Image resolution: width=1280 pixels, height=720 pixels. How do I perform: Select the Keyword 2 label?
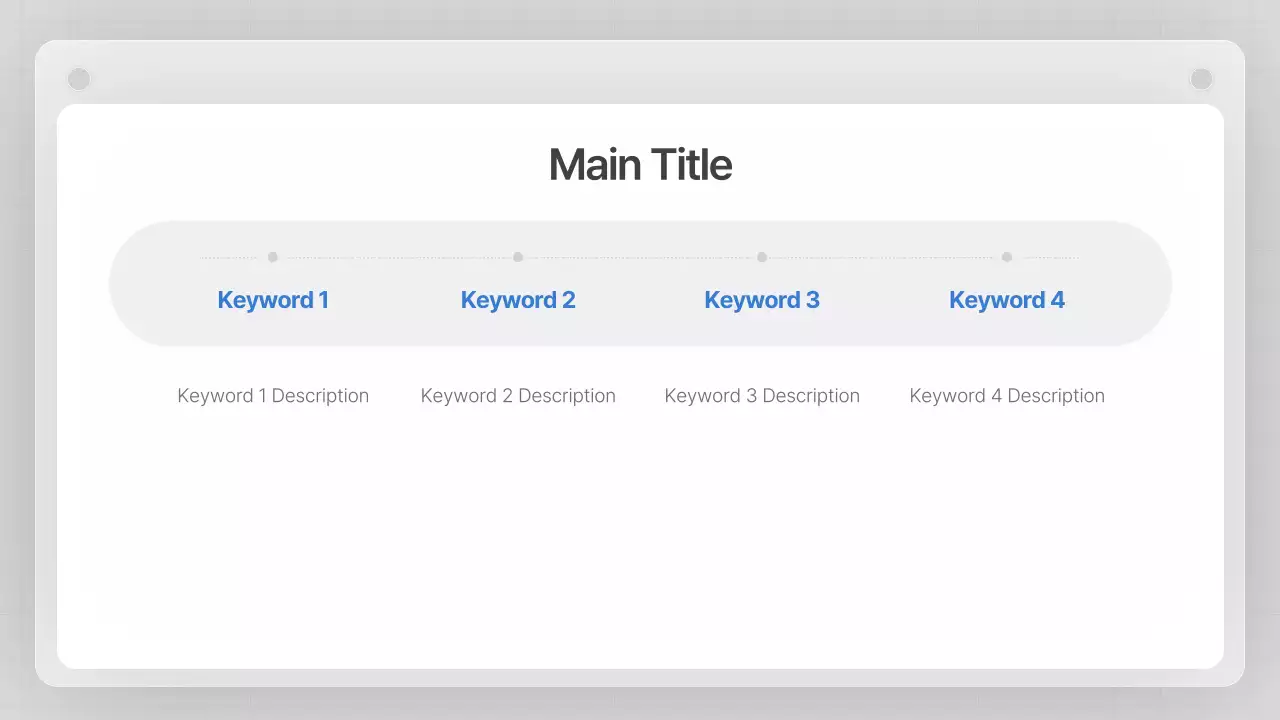point(518,300)
